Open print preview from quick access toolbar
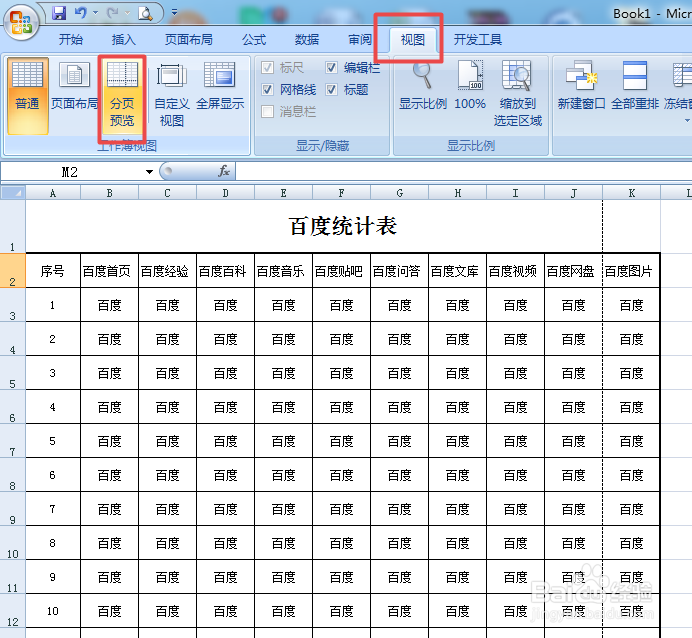This screenshot has width=692, height=638. point(145,13)
